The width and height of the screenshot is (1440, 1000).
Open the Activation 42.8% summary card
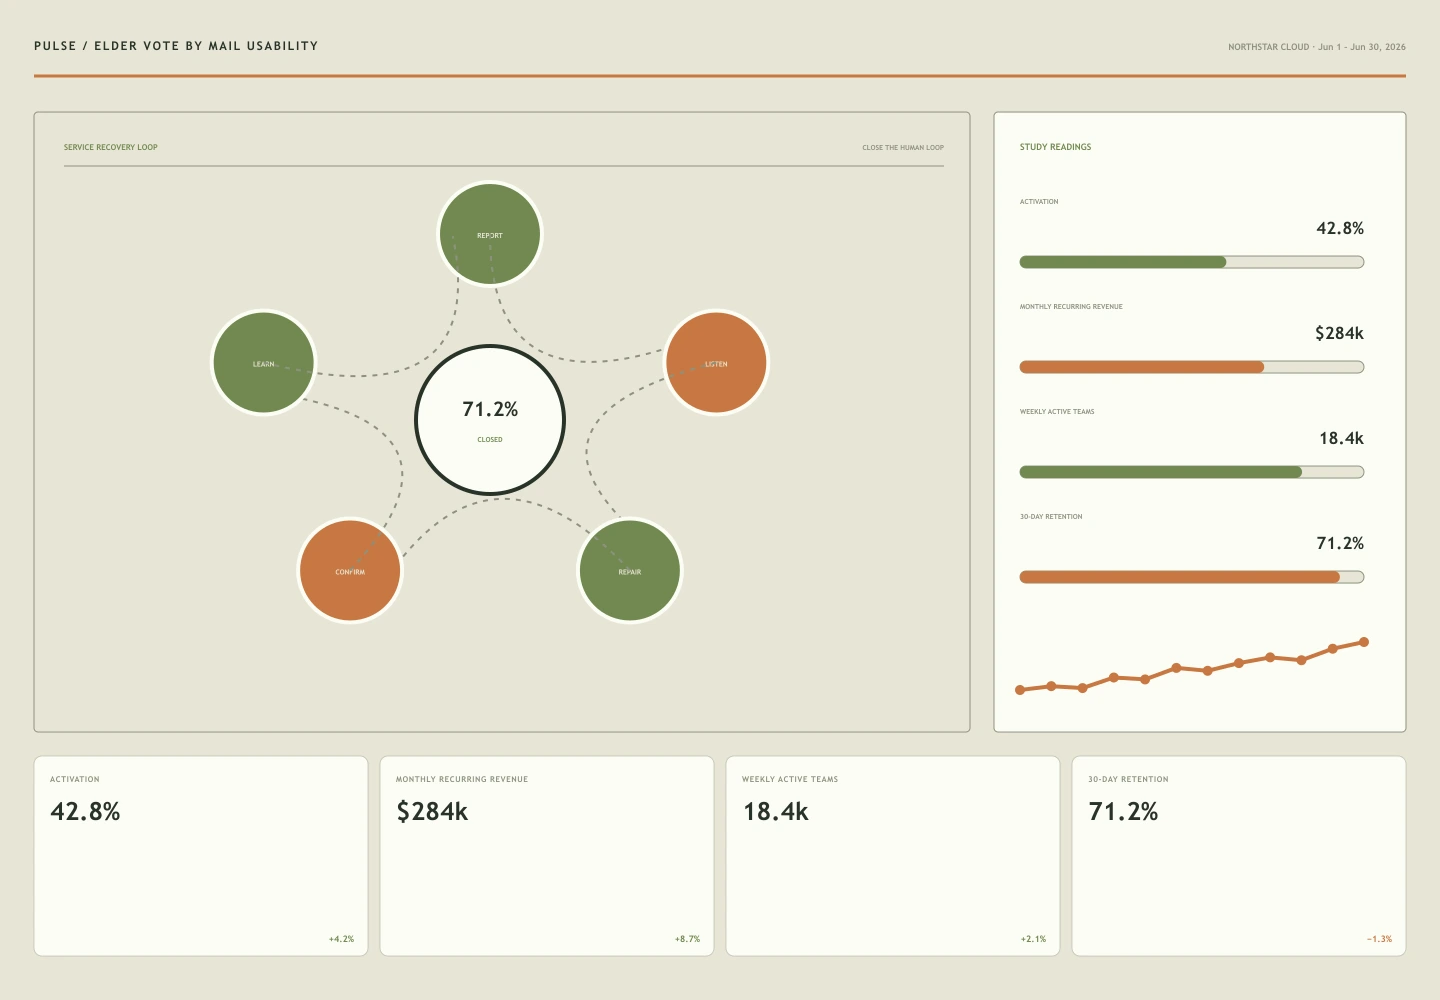pyautogui.click(x=201, y=856)
